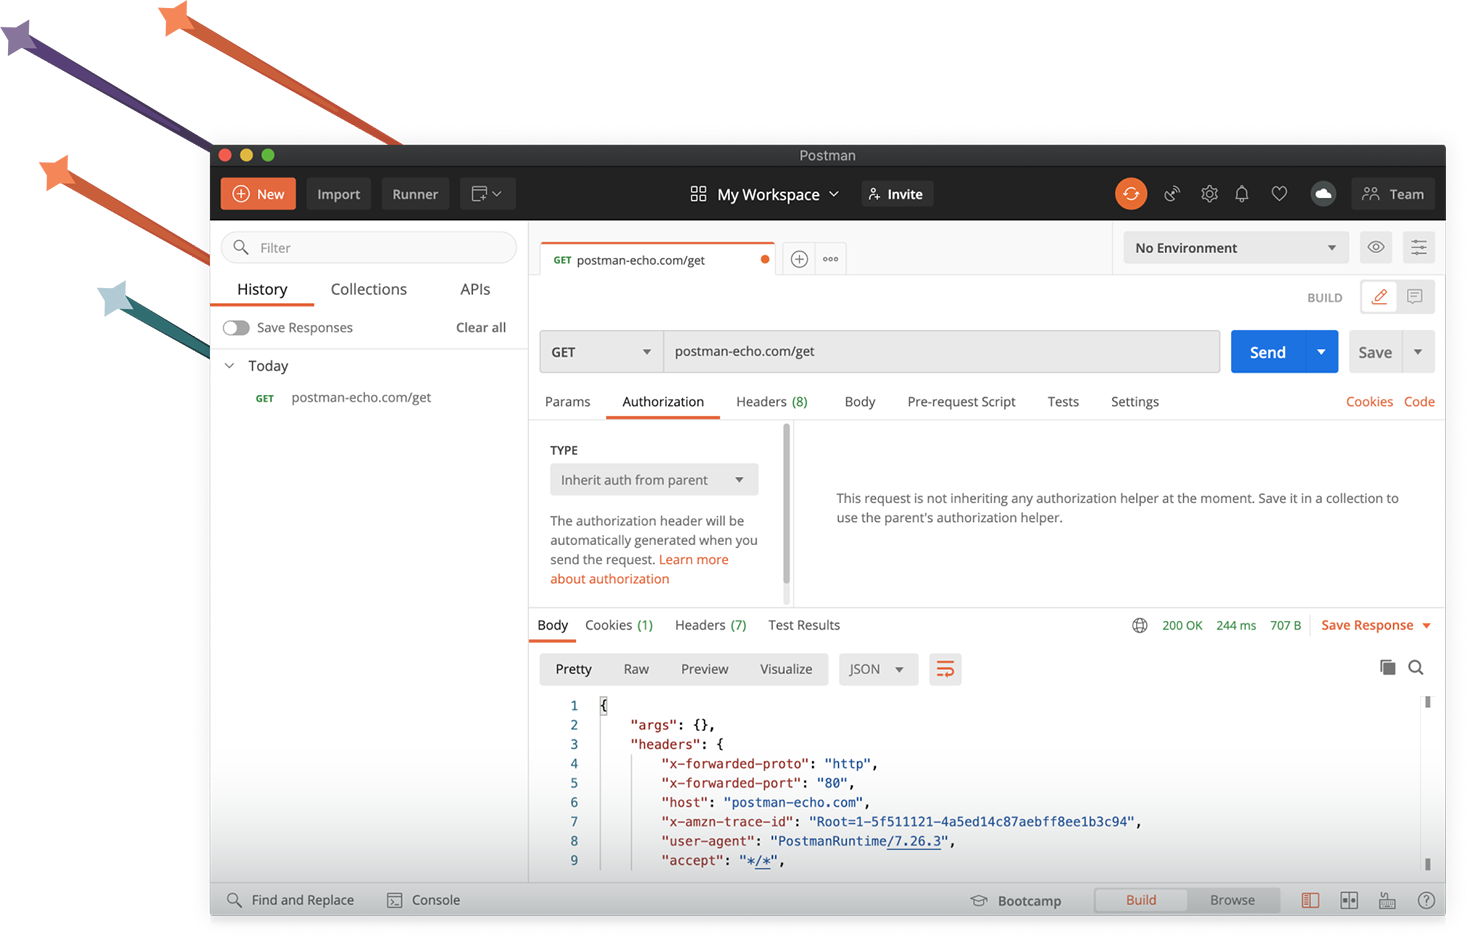The height and width of the screenshot is (936, 1466).
Task: Collapse the Today history group
Action: coord(229,366)
